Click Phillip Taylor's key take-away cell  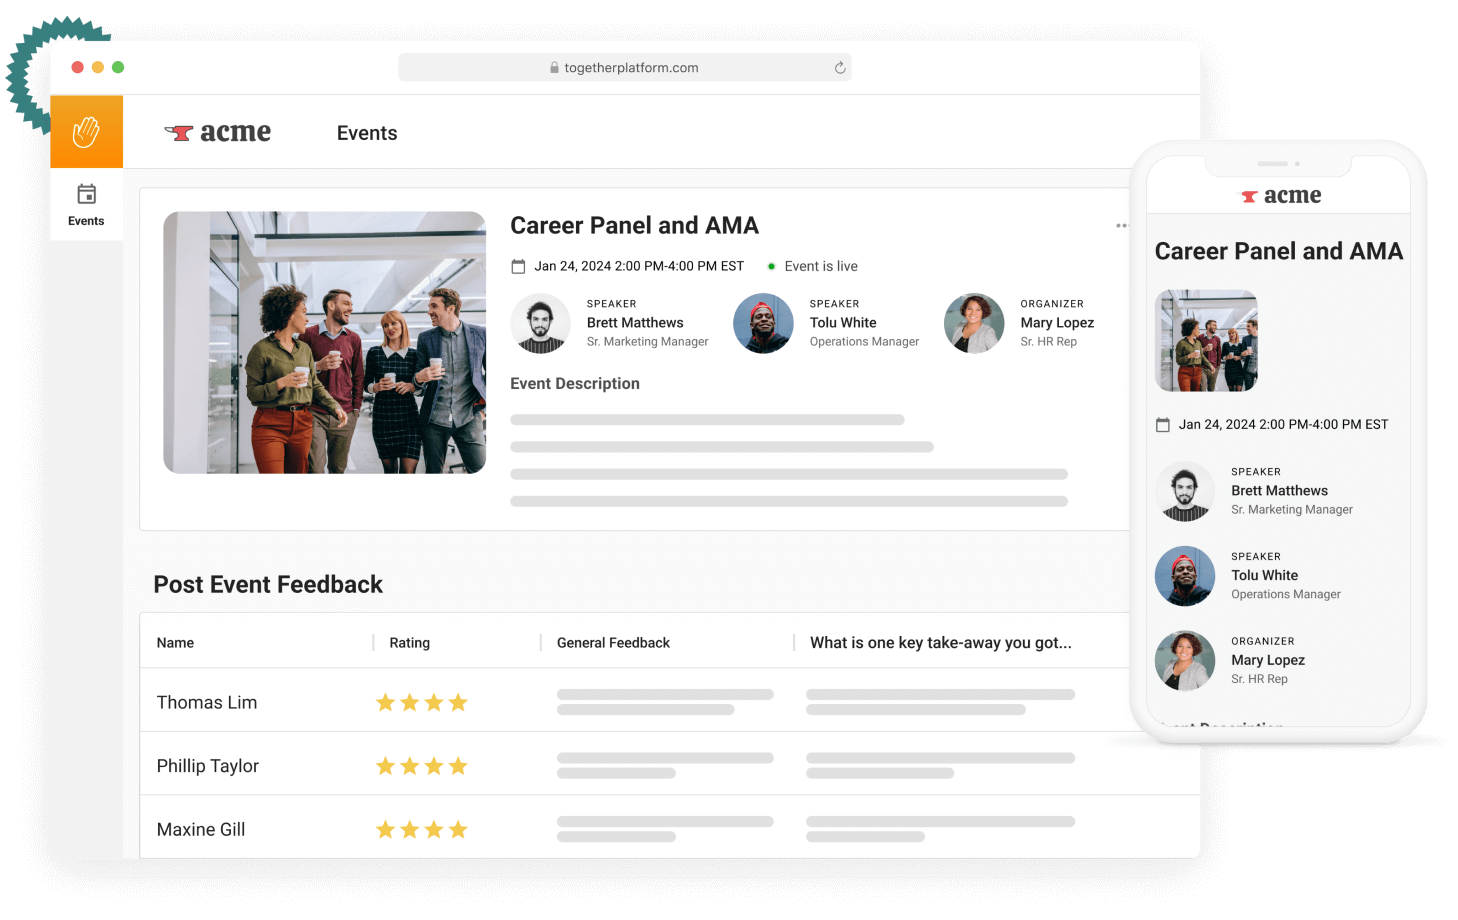[x=941, y=766]
